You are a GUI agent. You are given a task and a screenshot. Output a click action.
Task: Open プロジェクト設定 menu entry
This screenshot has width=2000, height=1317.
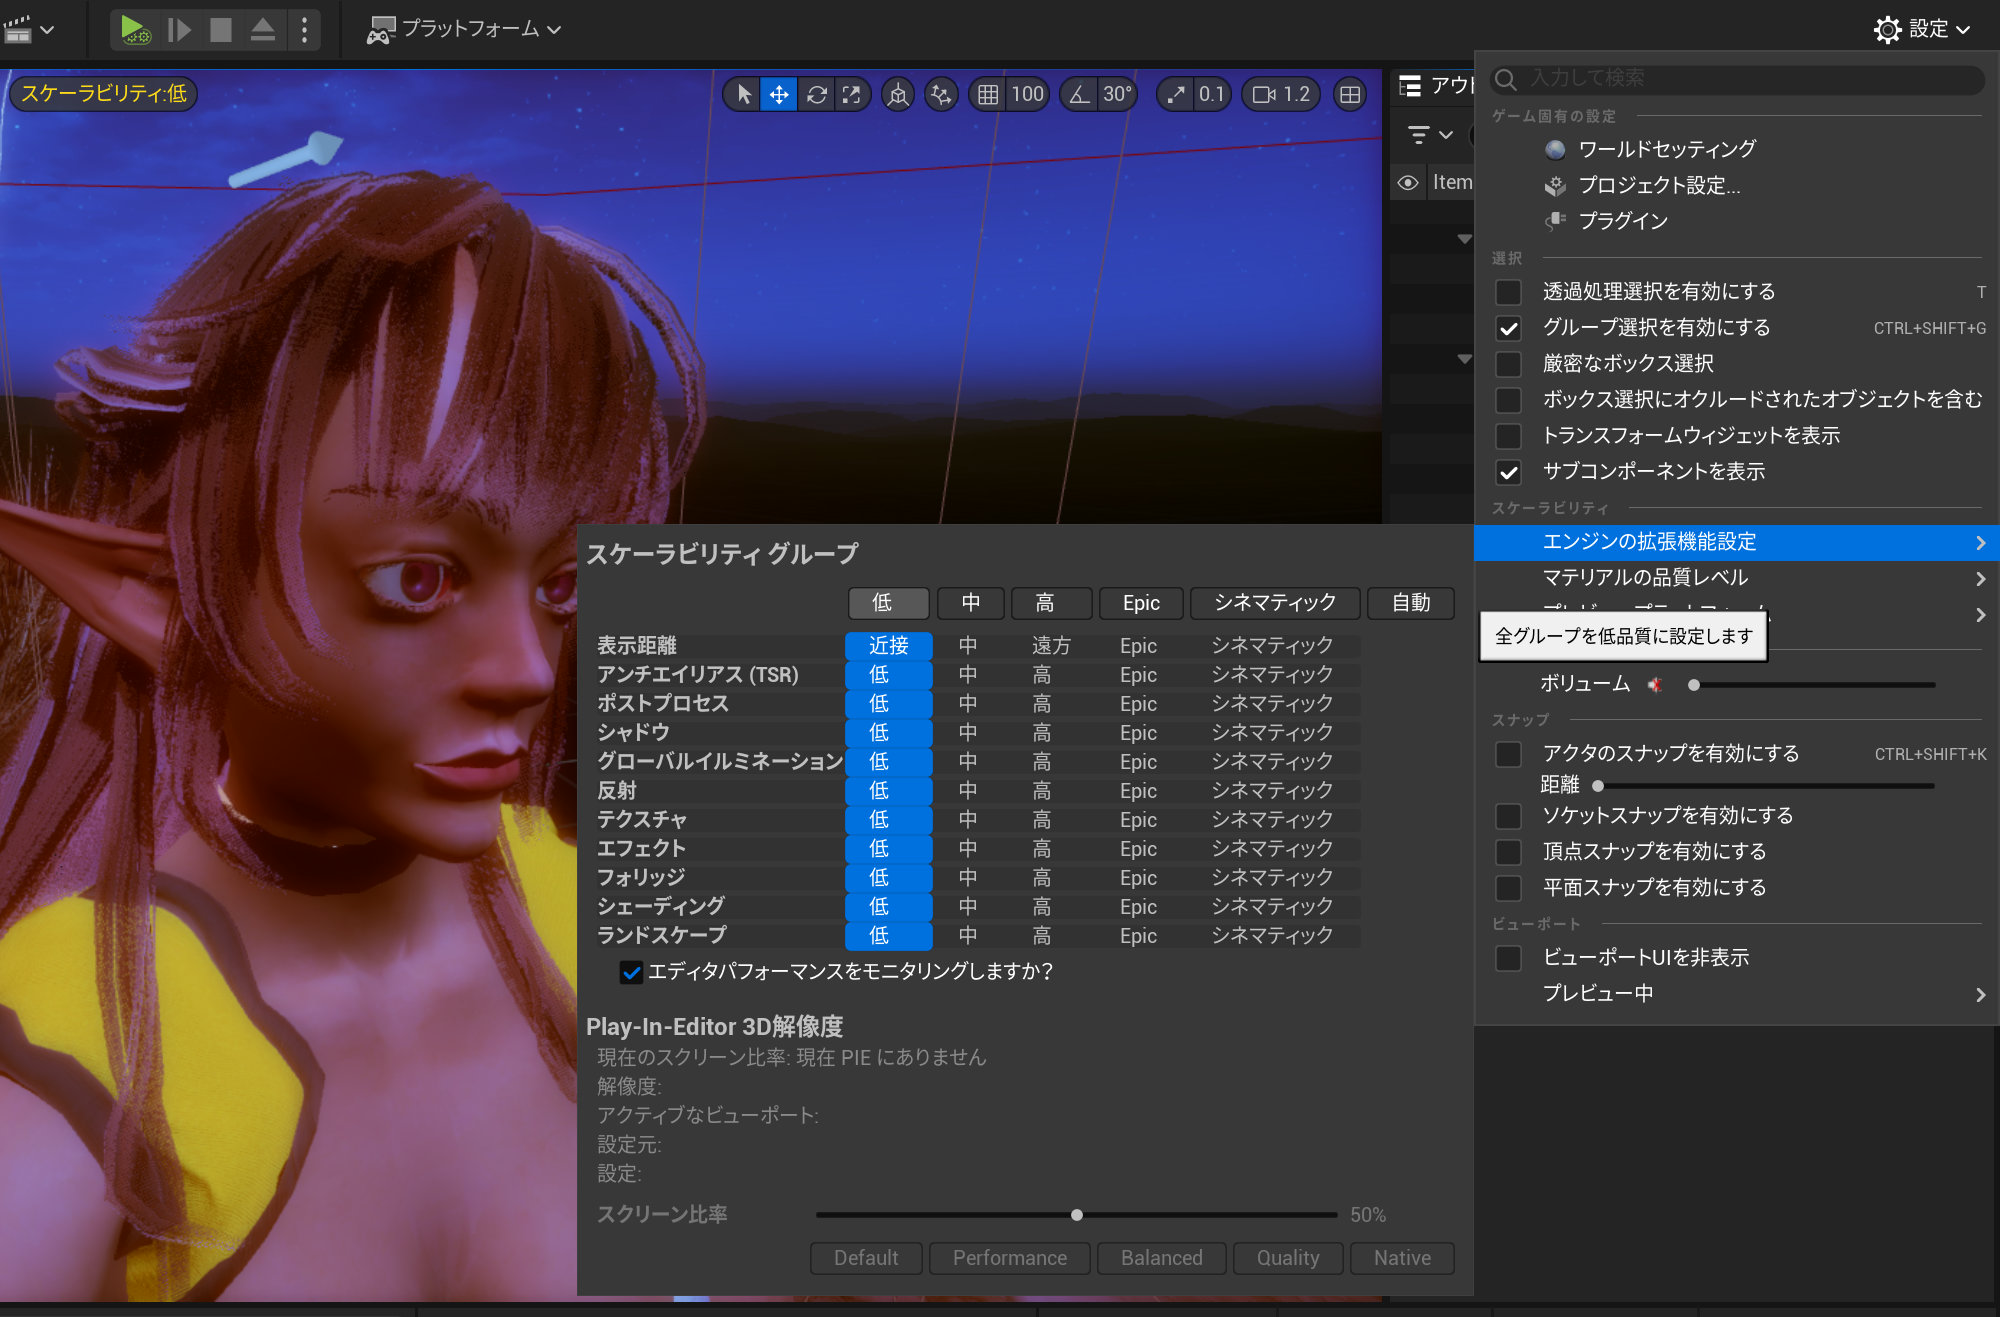pyautogui.click(x=1658, y=185)
